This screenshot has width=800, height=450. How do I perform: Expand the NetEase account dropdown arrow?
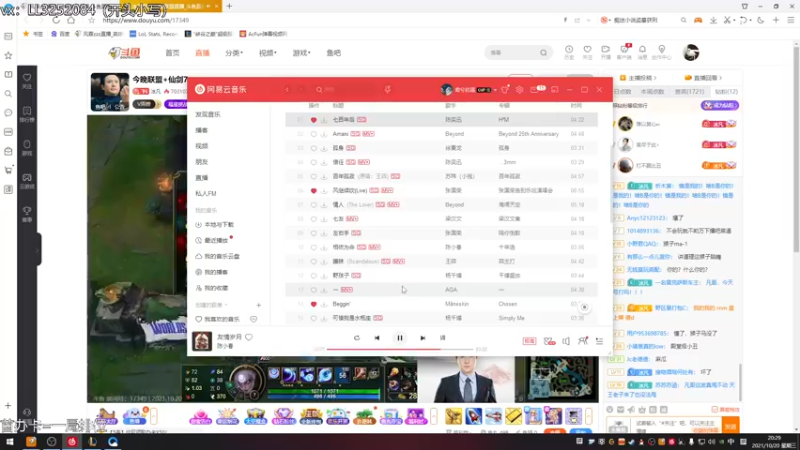pos(495,90)
